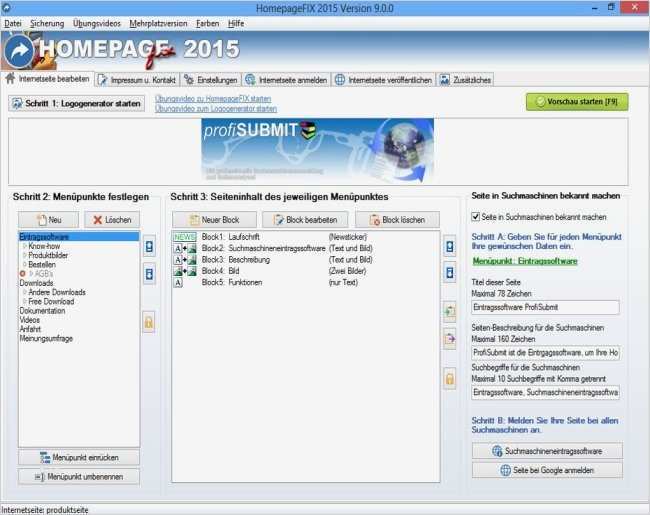Image resolution: width=650 pixels, height=515 pixels.
Task: Select Videos in the menu tree
Action: (x=29, y=320)
